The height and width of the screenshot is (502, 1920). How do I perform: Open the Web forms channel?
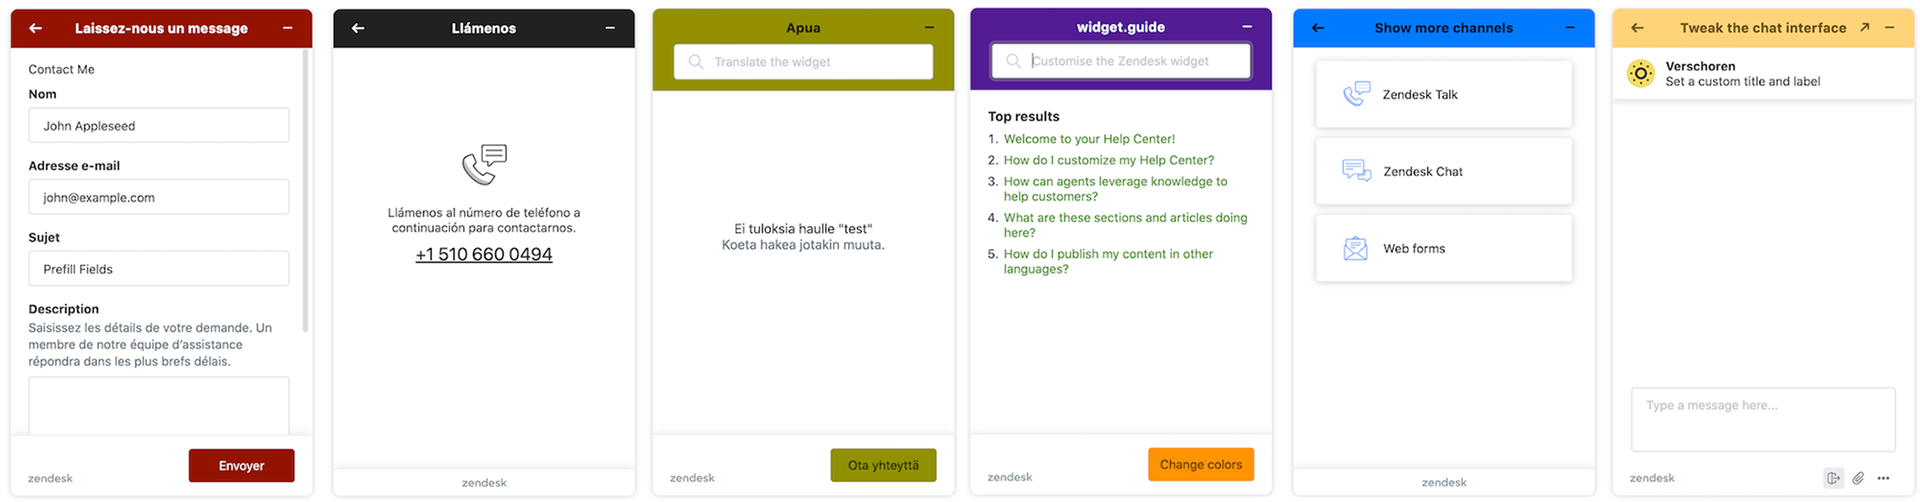click(x=1443, y=248)
